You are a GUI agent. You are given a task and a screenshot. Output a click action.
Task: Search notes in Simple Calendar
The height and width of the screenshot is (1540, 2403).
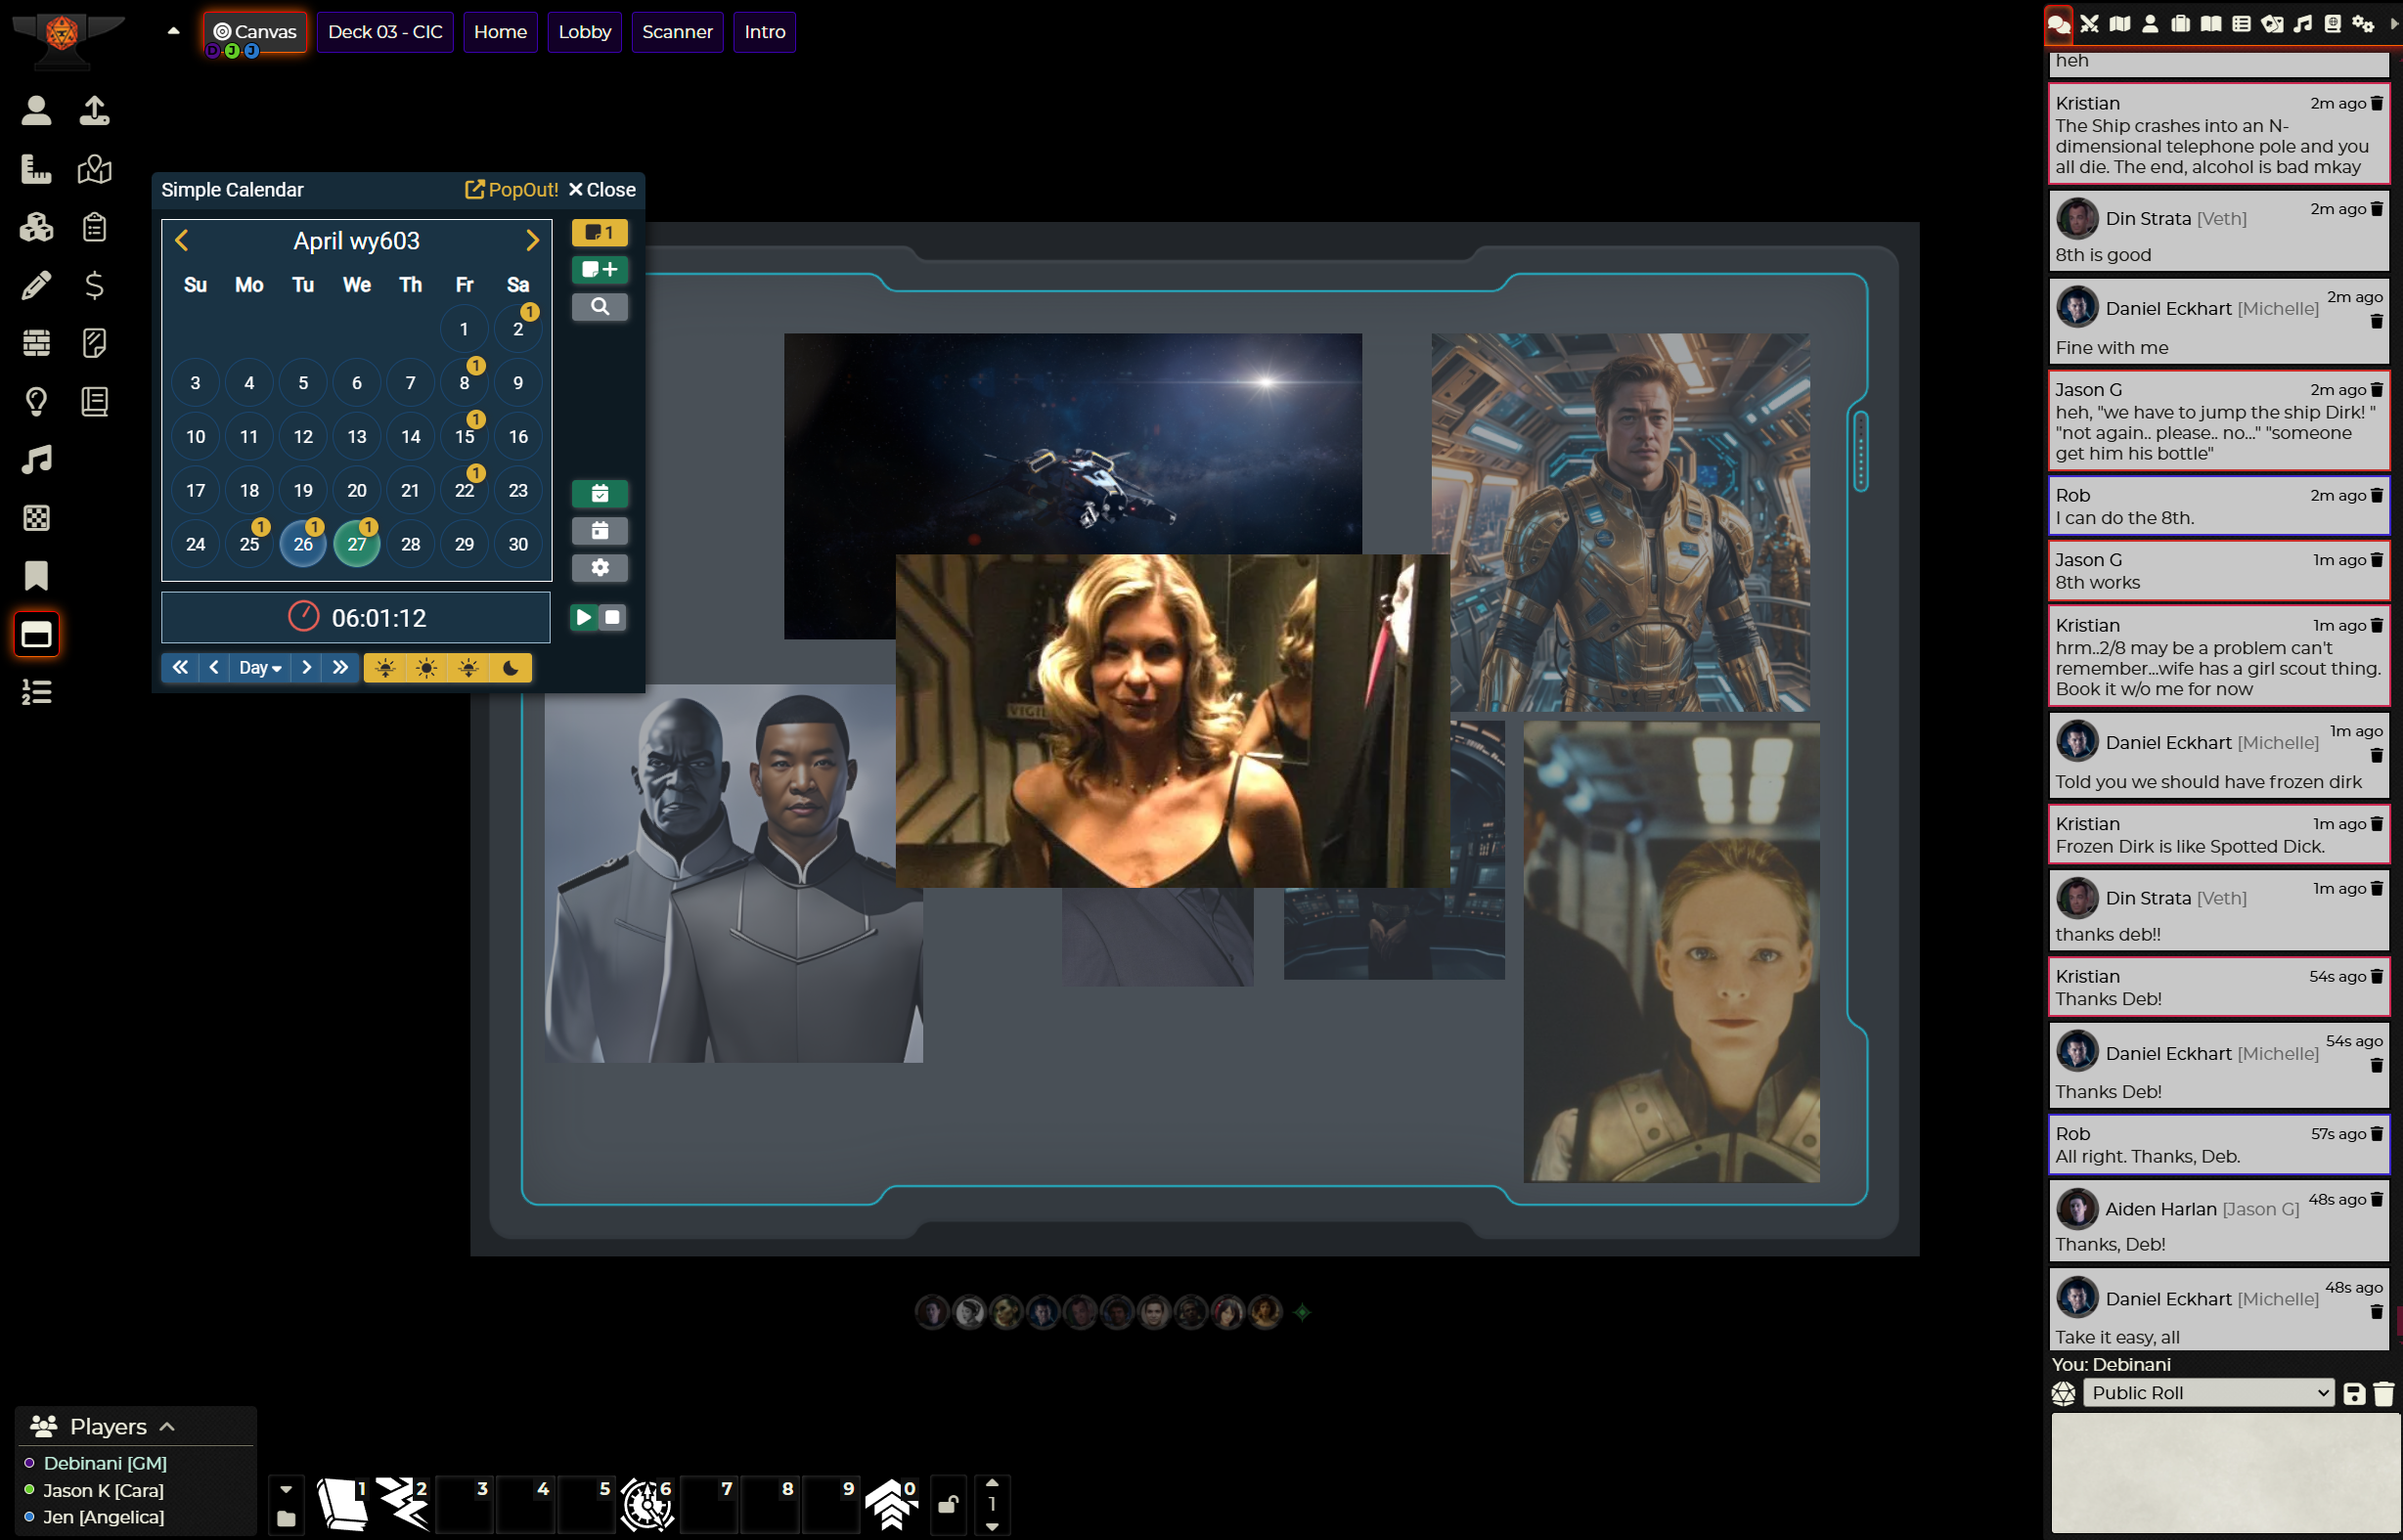(x=600, y=307)
